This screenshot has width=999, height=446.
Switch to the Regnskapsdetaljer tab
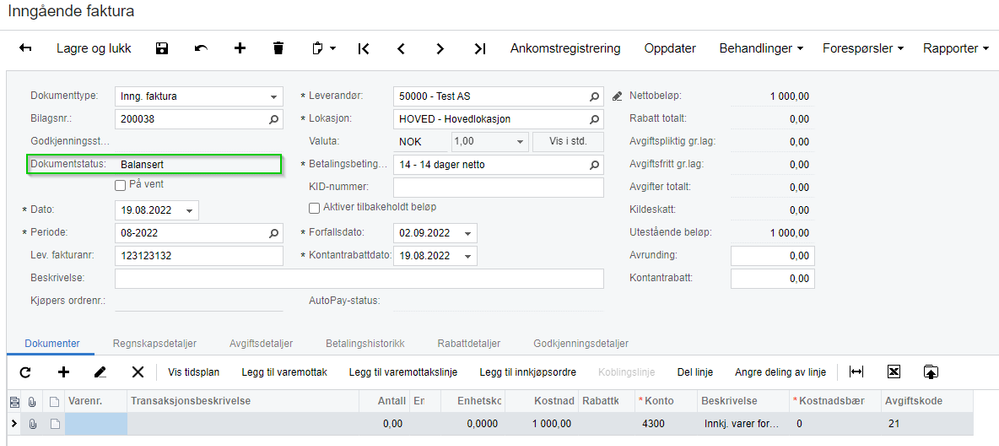pos(155,343)
